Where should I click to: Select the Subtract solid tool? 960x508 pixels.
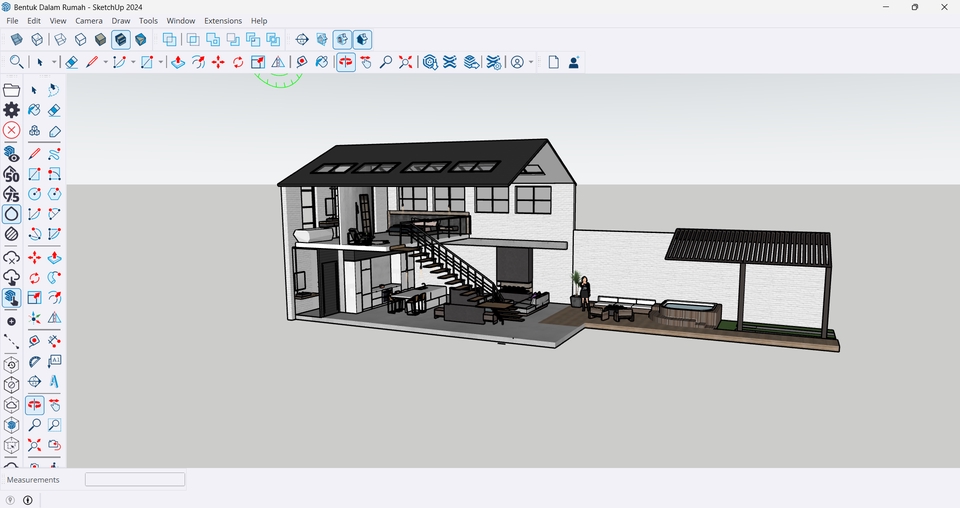click(x=233, y=40)
